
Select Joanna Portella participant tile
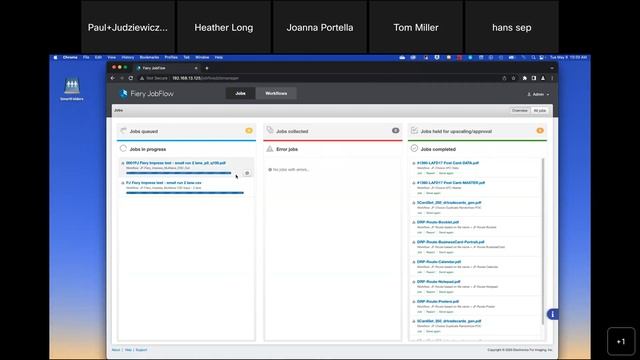(320, 27)
